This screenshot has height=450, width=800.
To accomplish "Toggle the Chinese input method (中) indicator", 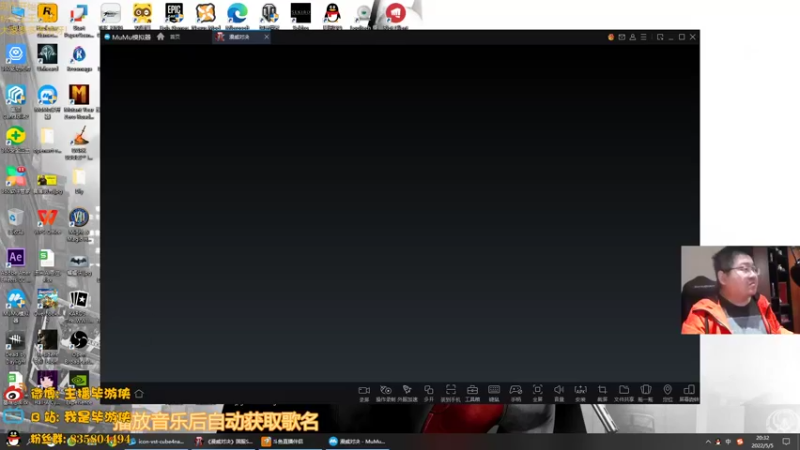I will [x=729, y=442].
